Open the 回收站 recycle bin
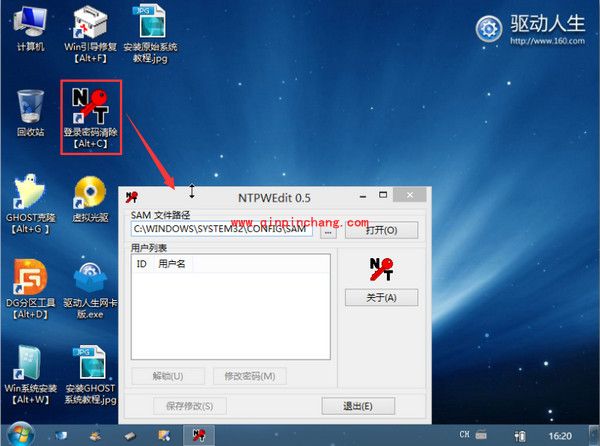 [x=30, y=113]
